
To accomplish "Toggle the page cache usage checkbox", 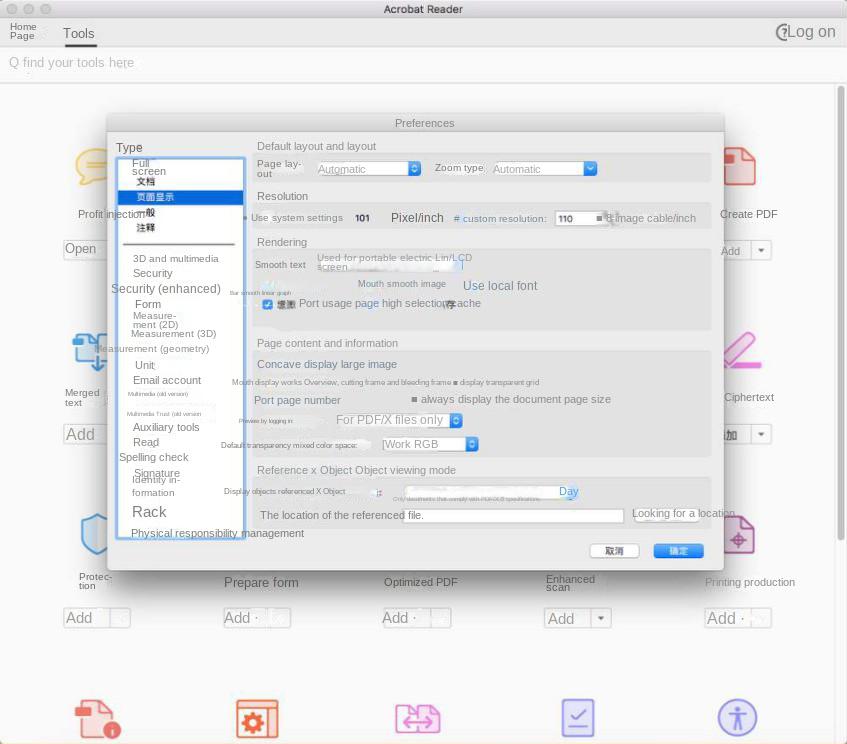I will 267,304.
